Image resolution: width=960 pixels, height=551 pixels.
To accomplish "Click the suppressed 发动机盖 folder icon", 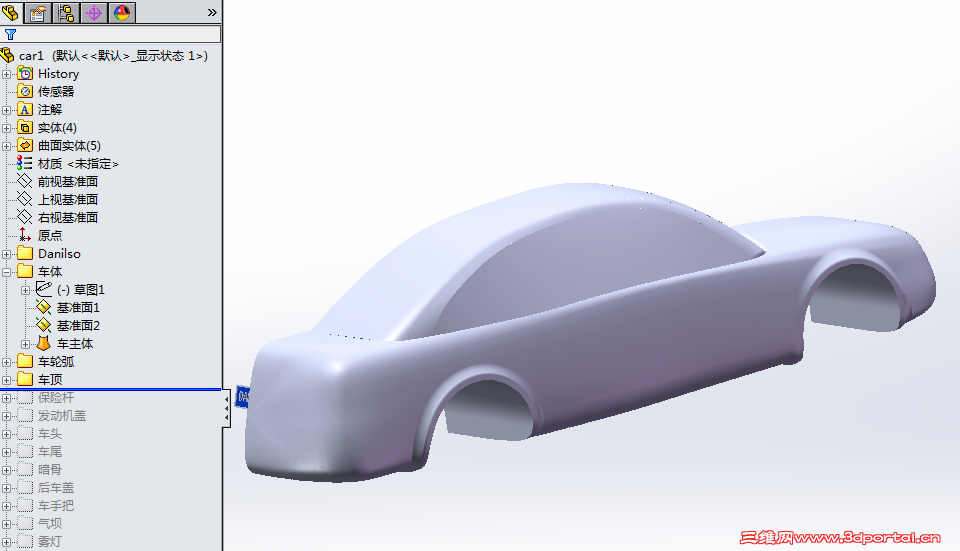I will tap(25, 415).
